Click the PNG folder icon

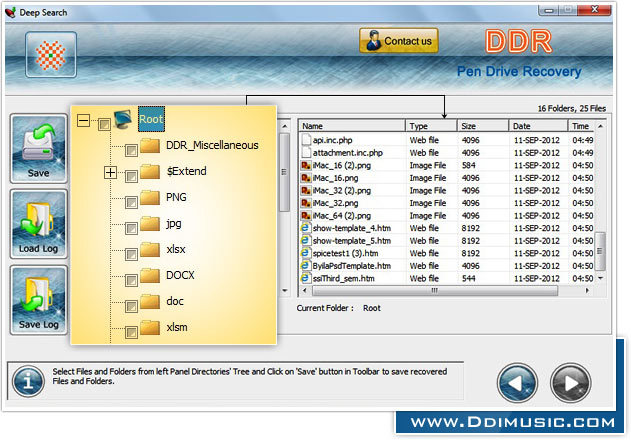click(150, 197)
